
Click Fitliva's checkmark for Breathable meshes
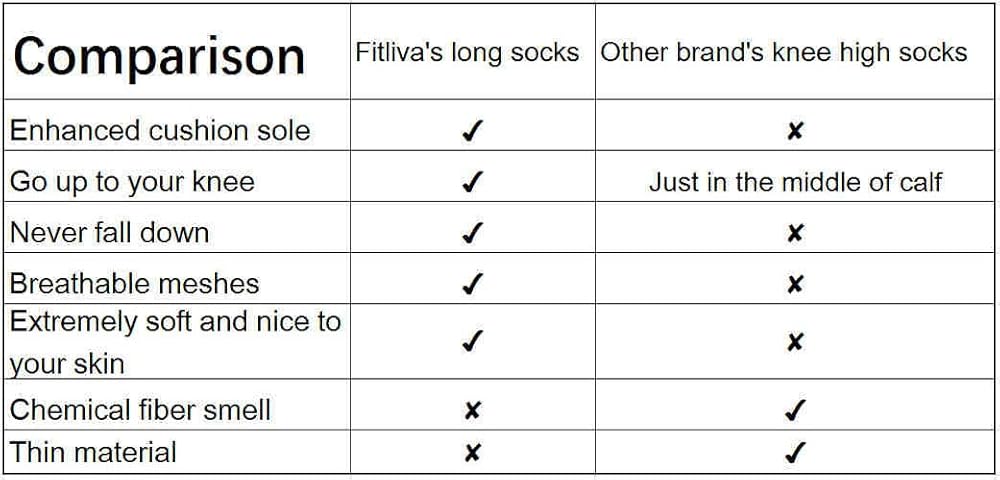pos(473,284)
